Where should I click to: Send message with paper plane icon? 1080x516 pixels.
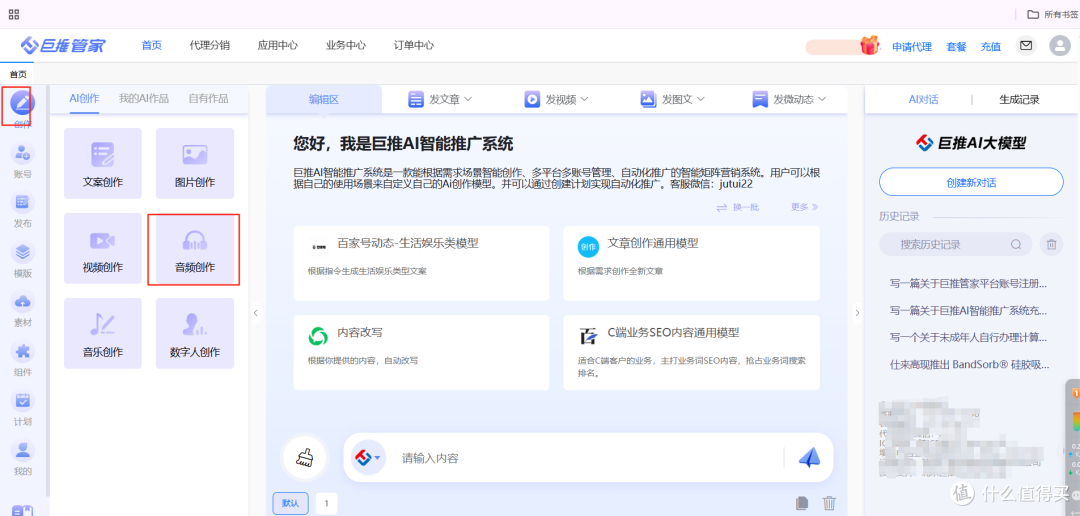click(809, 458)
